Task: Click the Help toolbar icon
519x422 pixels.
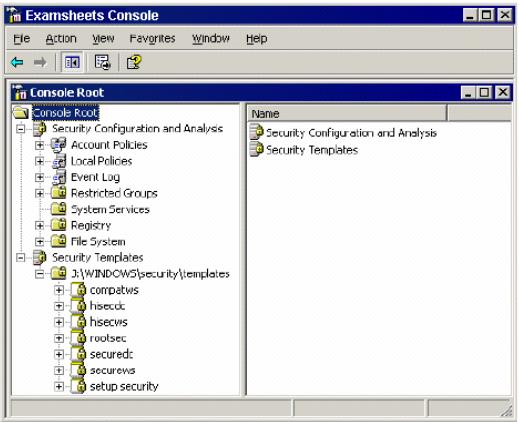Action: (134, 62)
